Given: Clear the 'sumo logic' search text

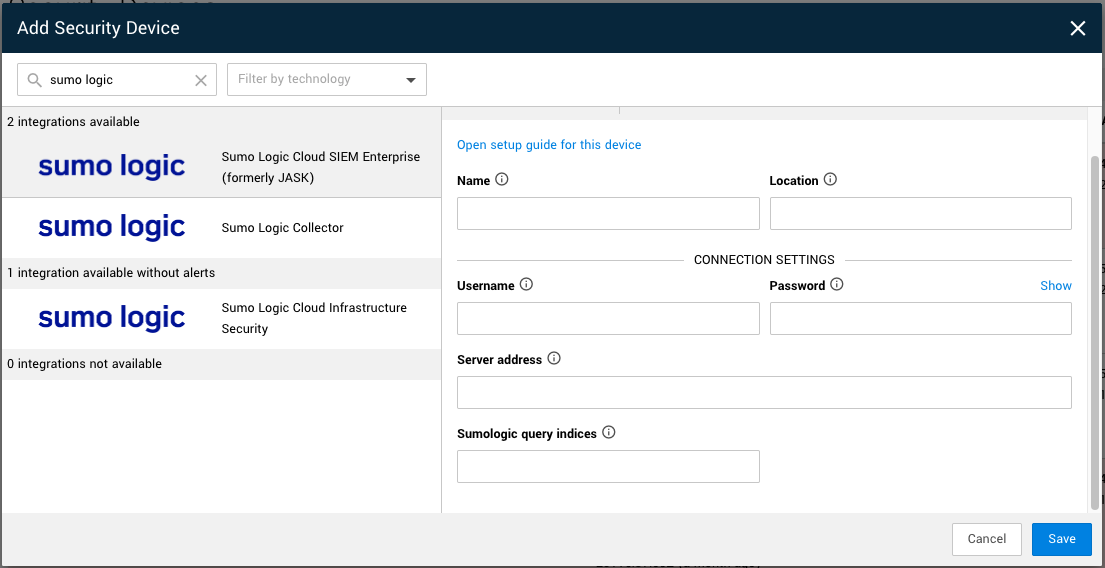Looking at the screenshot, I should [x=201, y=80].
